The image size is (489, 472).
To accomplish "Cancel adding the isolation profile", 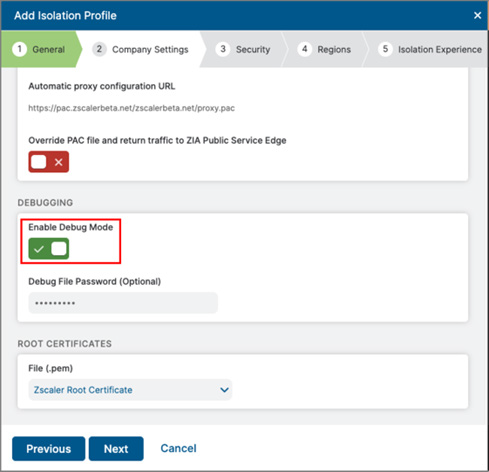I will (178, 448).
